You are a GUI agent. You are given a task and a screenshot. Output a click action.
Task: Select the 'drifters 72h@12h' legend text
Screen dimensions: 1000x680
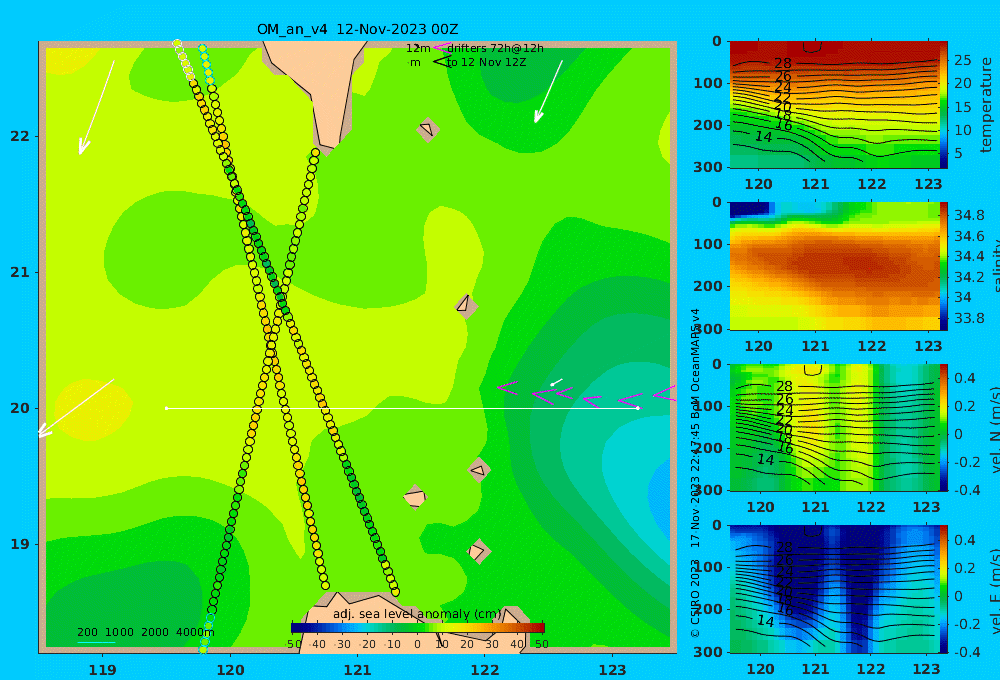[495, 48]
